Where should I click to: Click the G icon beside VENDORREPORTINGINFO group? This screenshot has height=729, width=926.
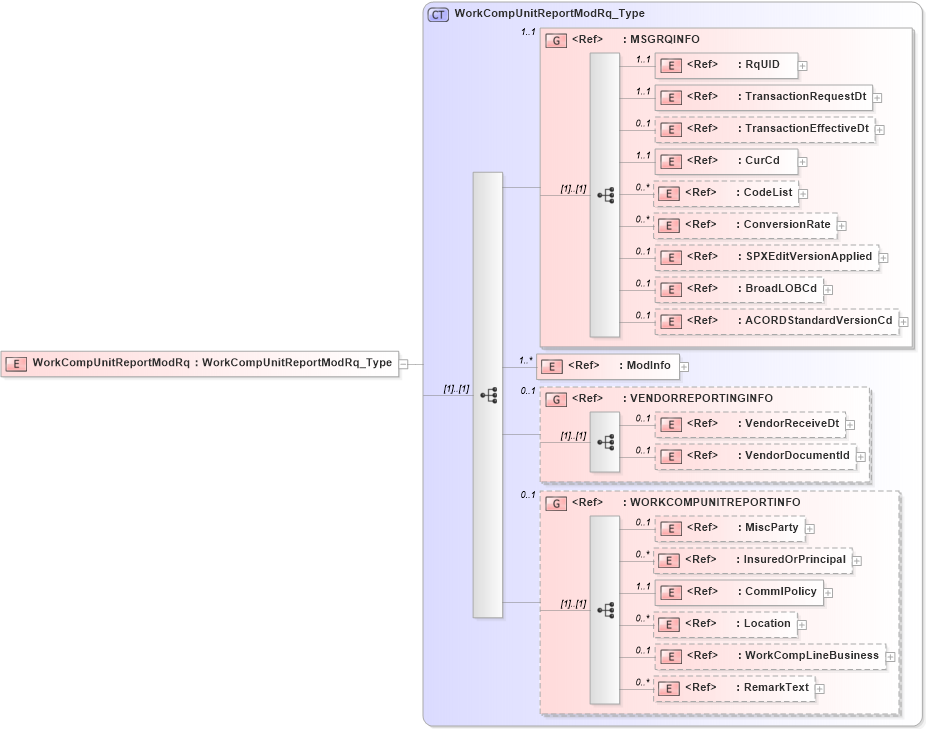(x=554, y=398)
